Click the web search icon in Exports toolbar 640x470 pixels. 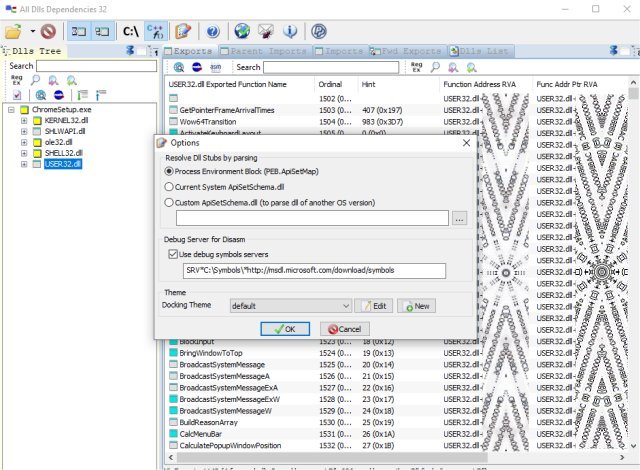tap(179, 67)
